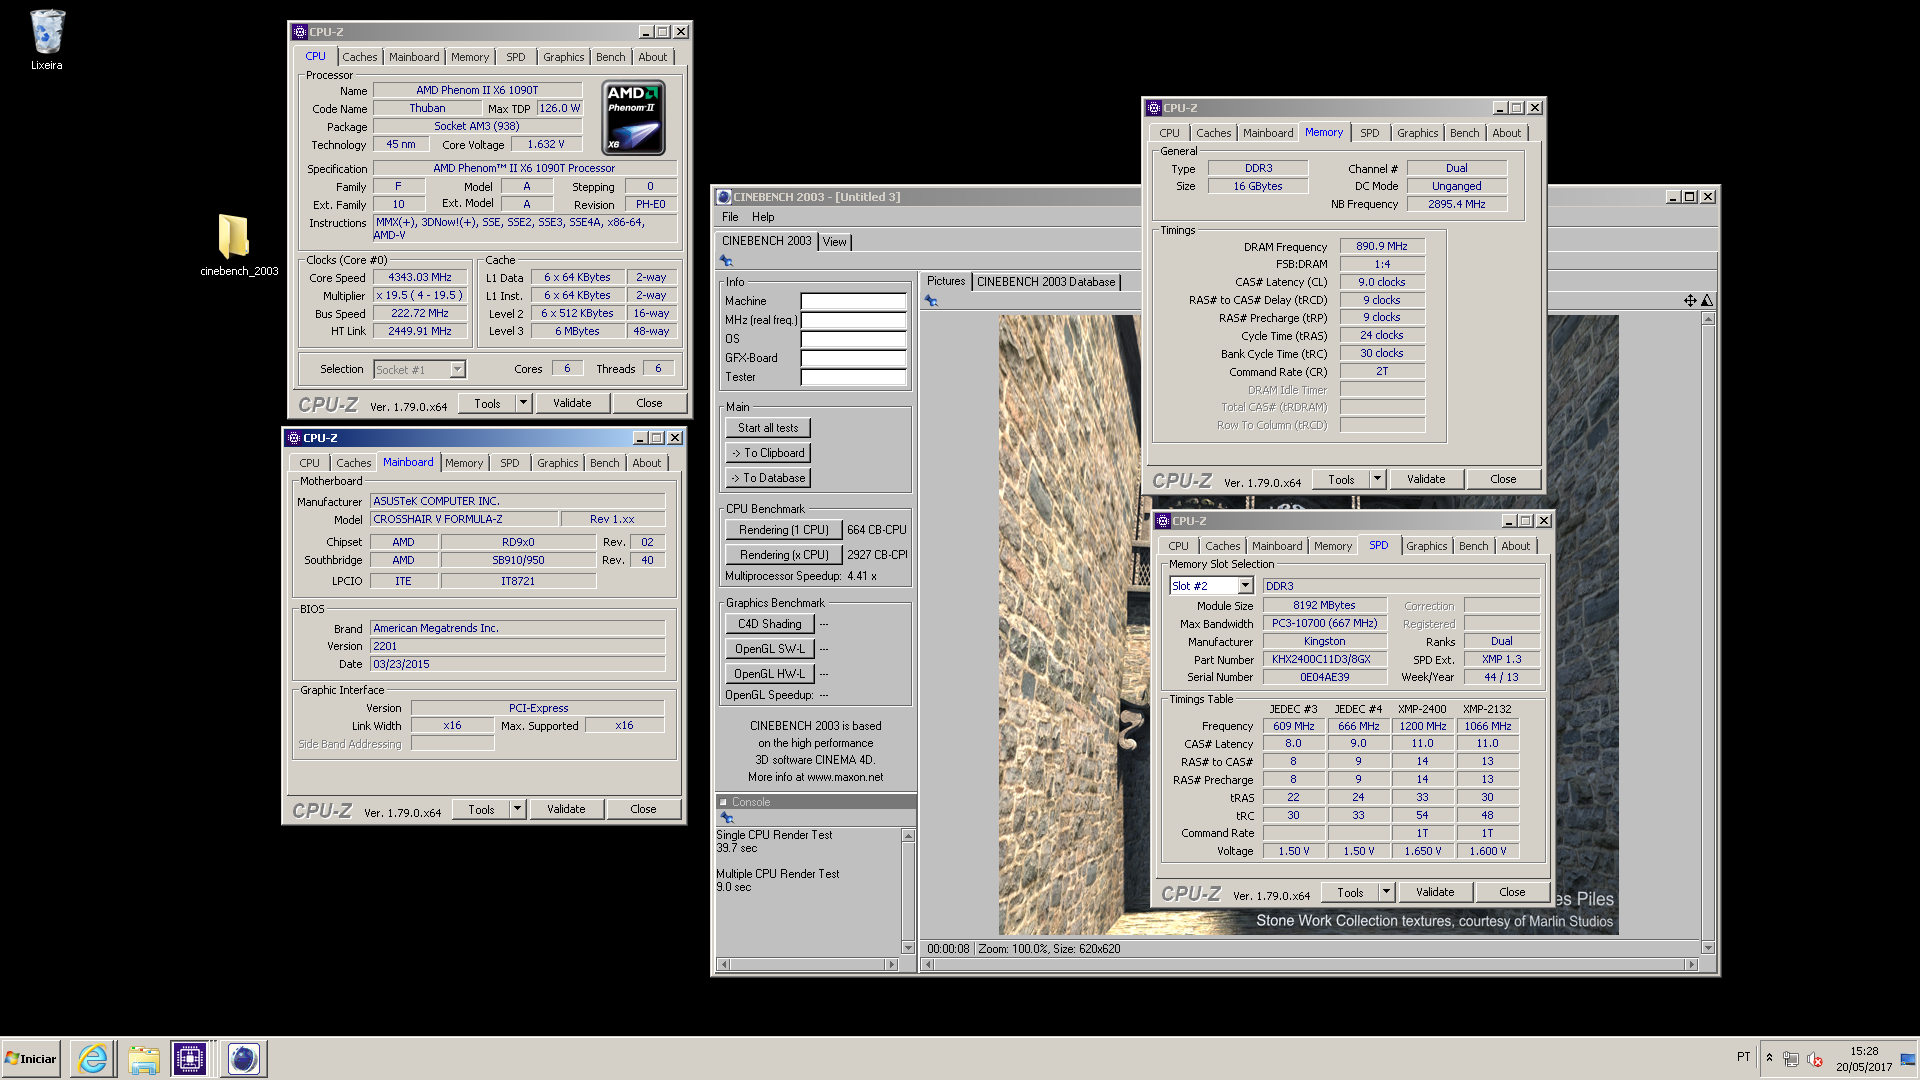Click right arrow of the picture horizontal scrollbar

(x=1691, y=964)
